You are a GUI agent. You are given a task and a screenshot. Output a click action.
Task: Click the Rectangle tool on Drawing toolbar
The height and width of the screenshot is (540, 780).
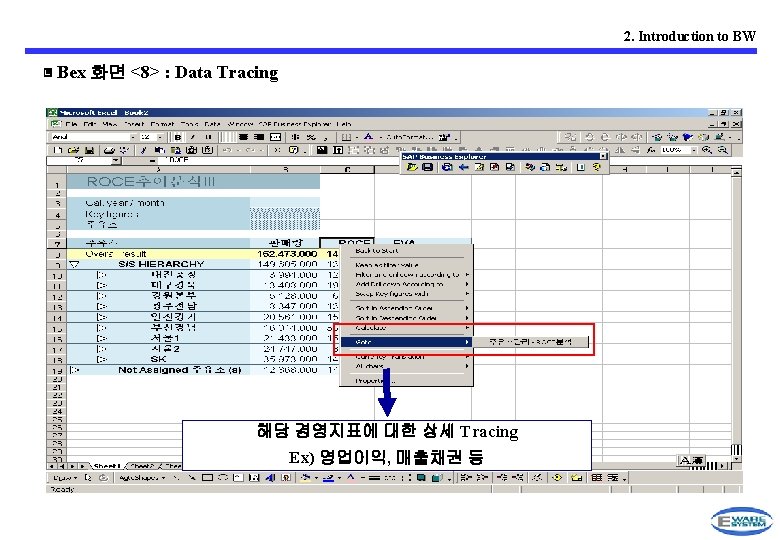click(207, 478)
